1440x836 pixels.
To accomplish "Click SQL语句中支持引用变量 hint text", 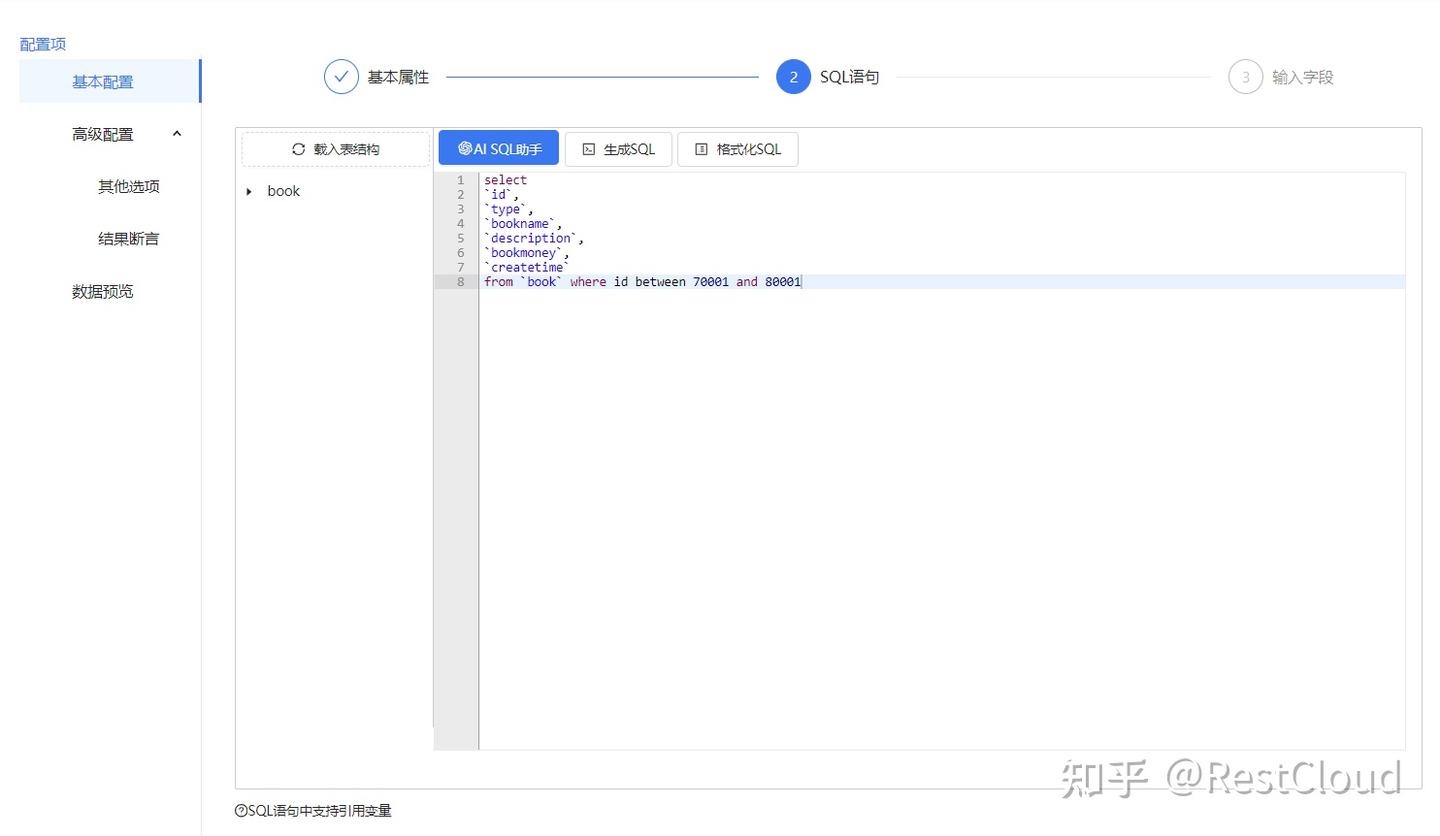I will click(x=319, y=811).
